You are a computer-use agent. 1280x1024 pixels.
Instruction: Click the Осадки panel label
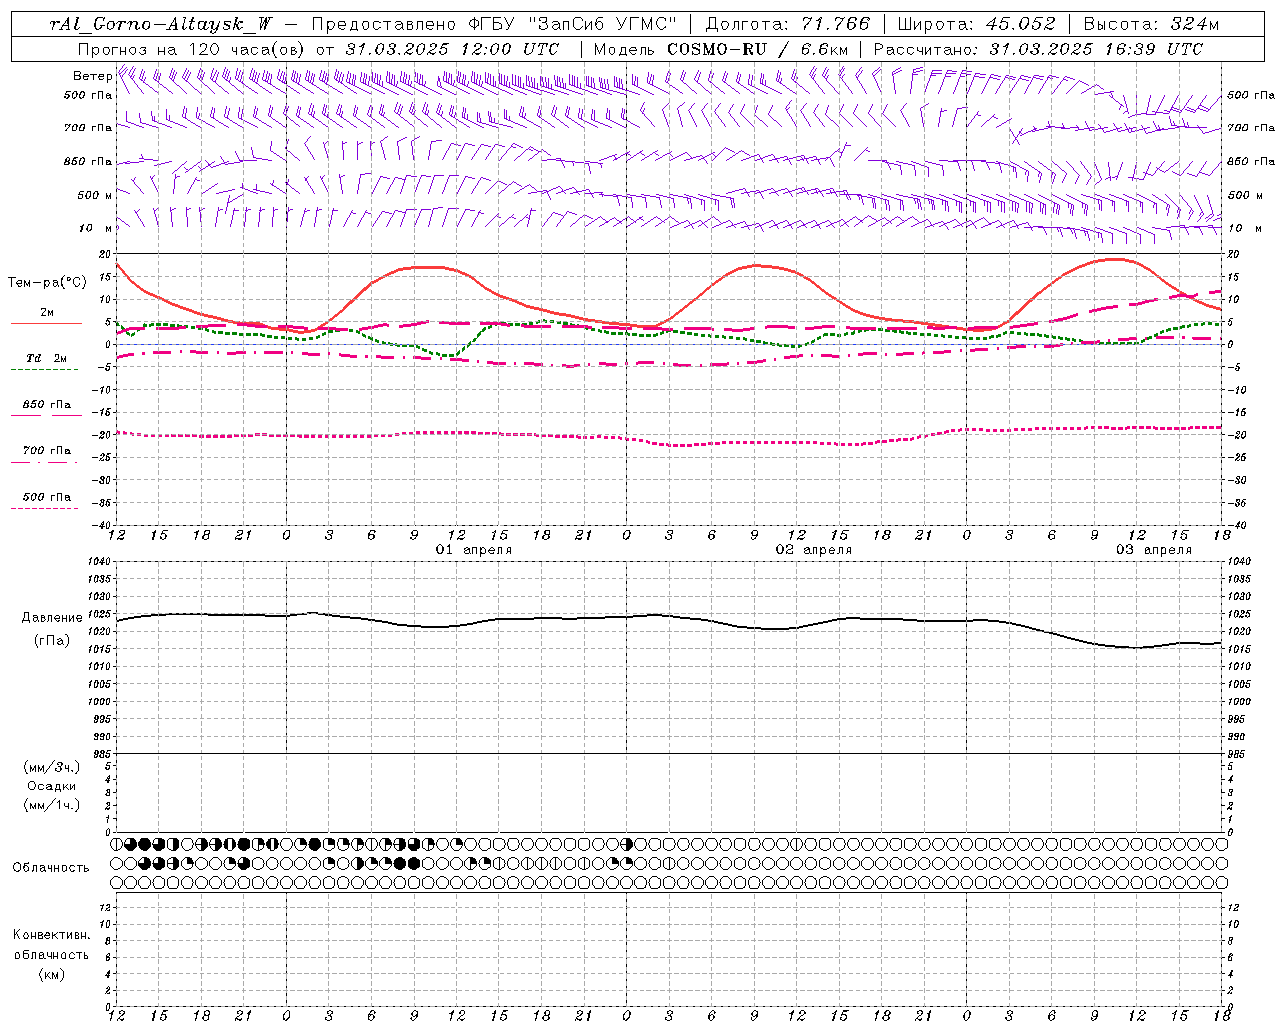(51, 786)
